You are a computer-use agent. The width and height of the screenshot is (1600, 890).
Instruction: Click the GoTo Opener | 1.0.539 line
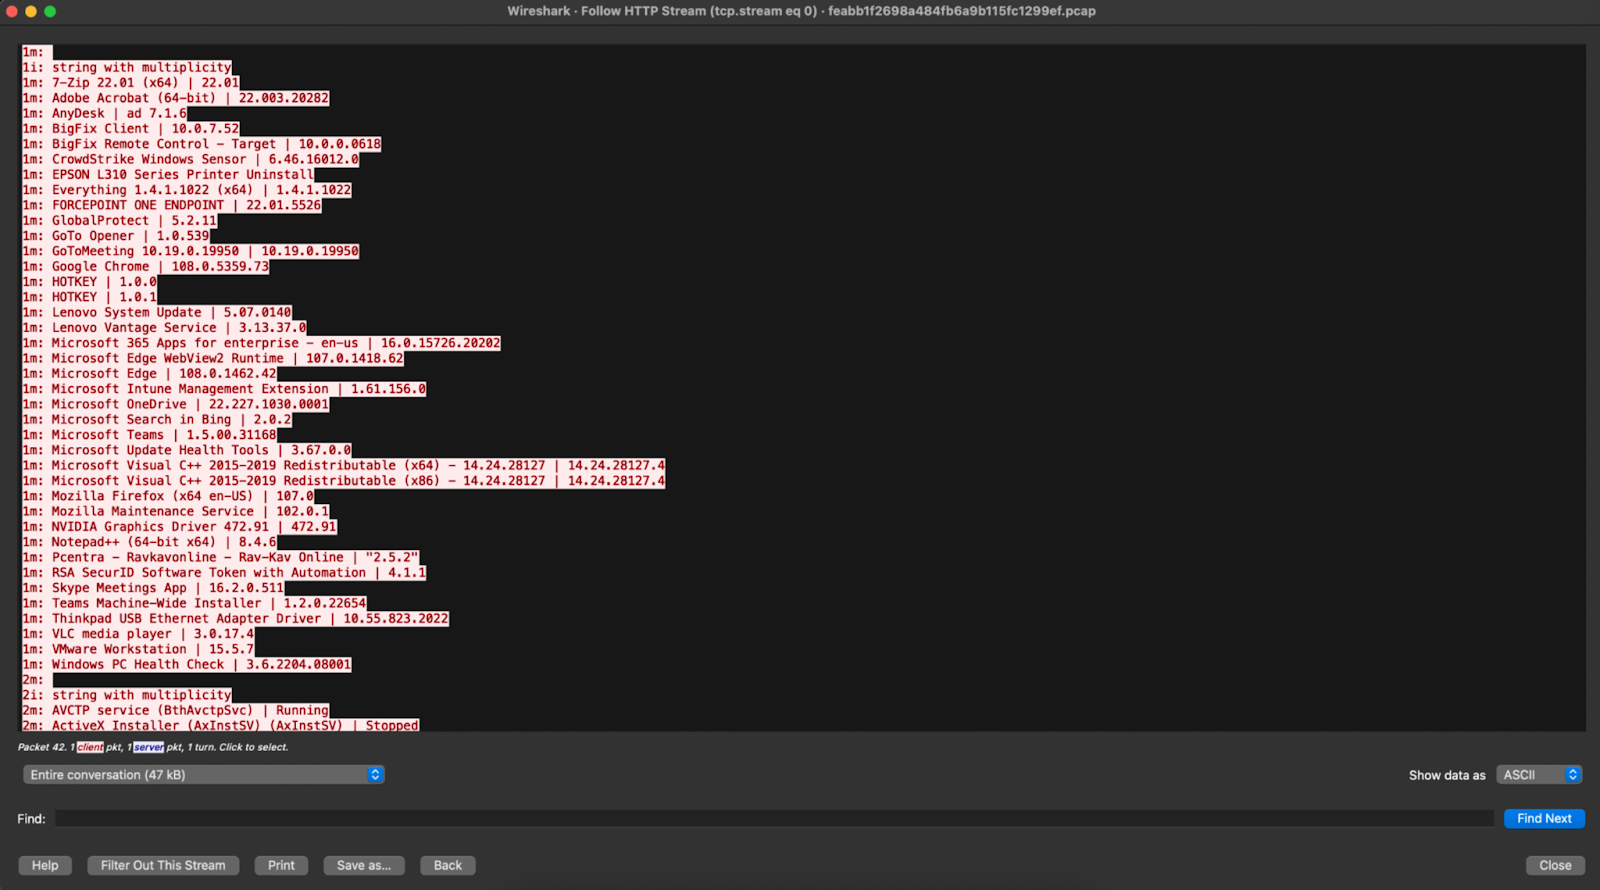coord(116,236)
